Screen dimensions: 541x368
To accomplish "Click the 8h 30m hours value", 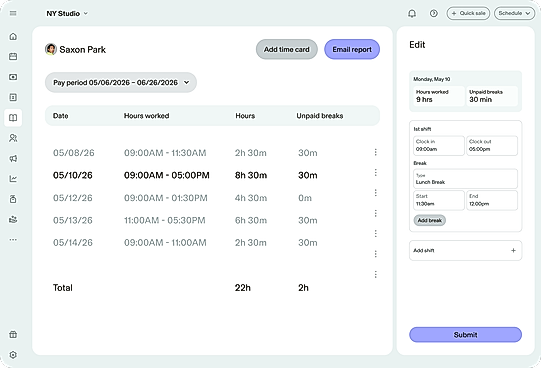I will [251, 175].
